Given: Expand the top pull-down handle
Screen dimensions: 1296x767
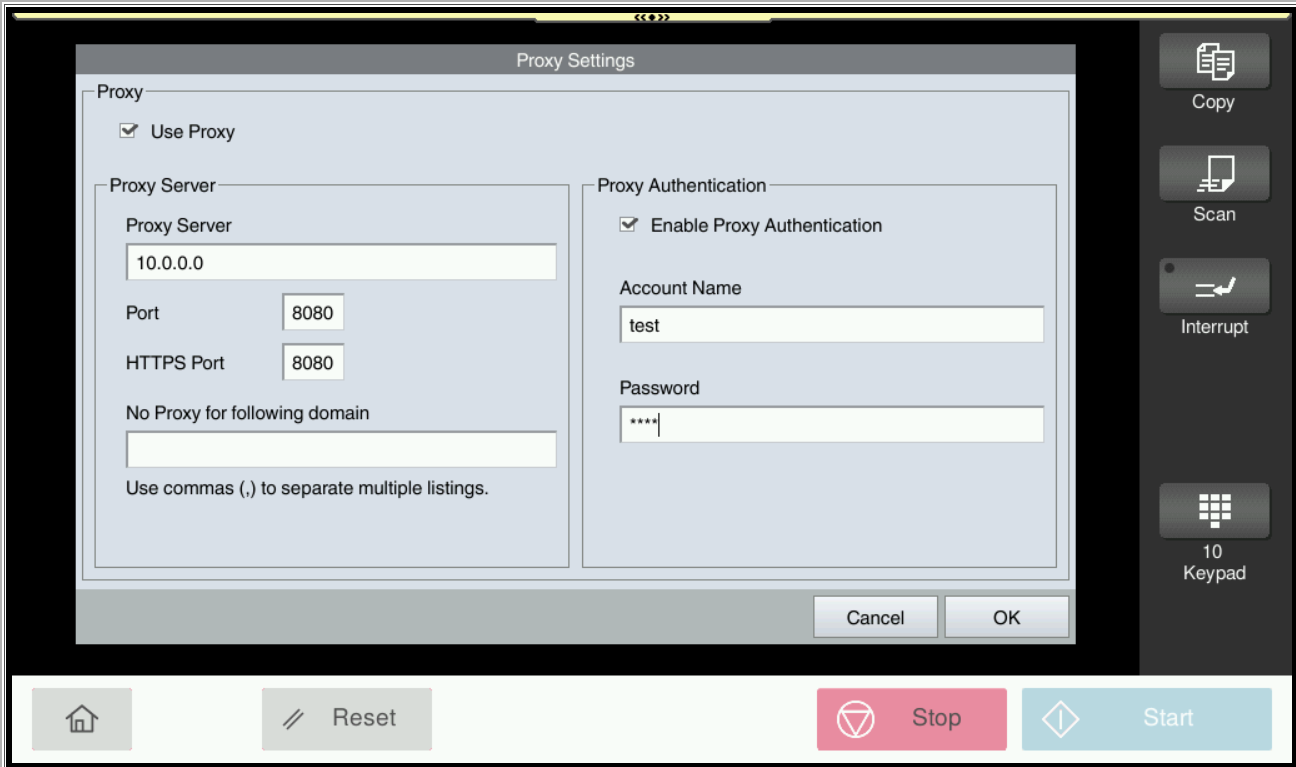Looking at the screenshot, I should pos(651,17).
